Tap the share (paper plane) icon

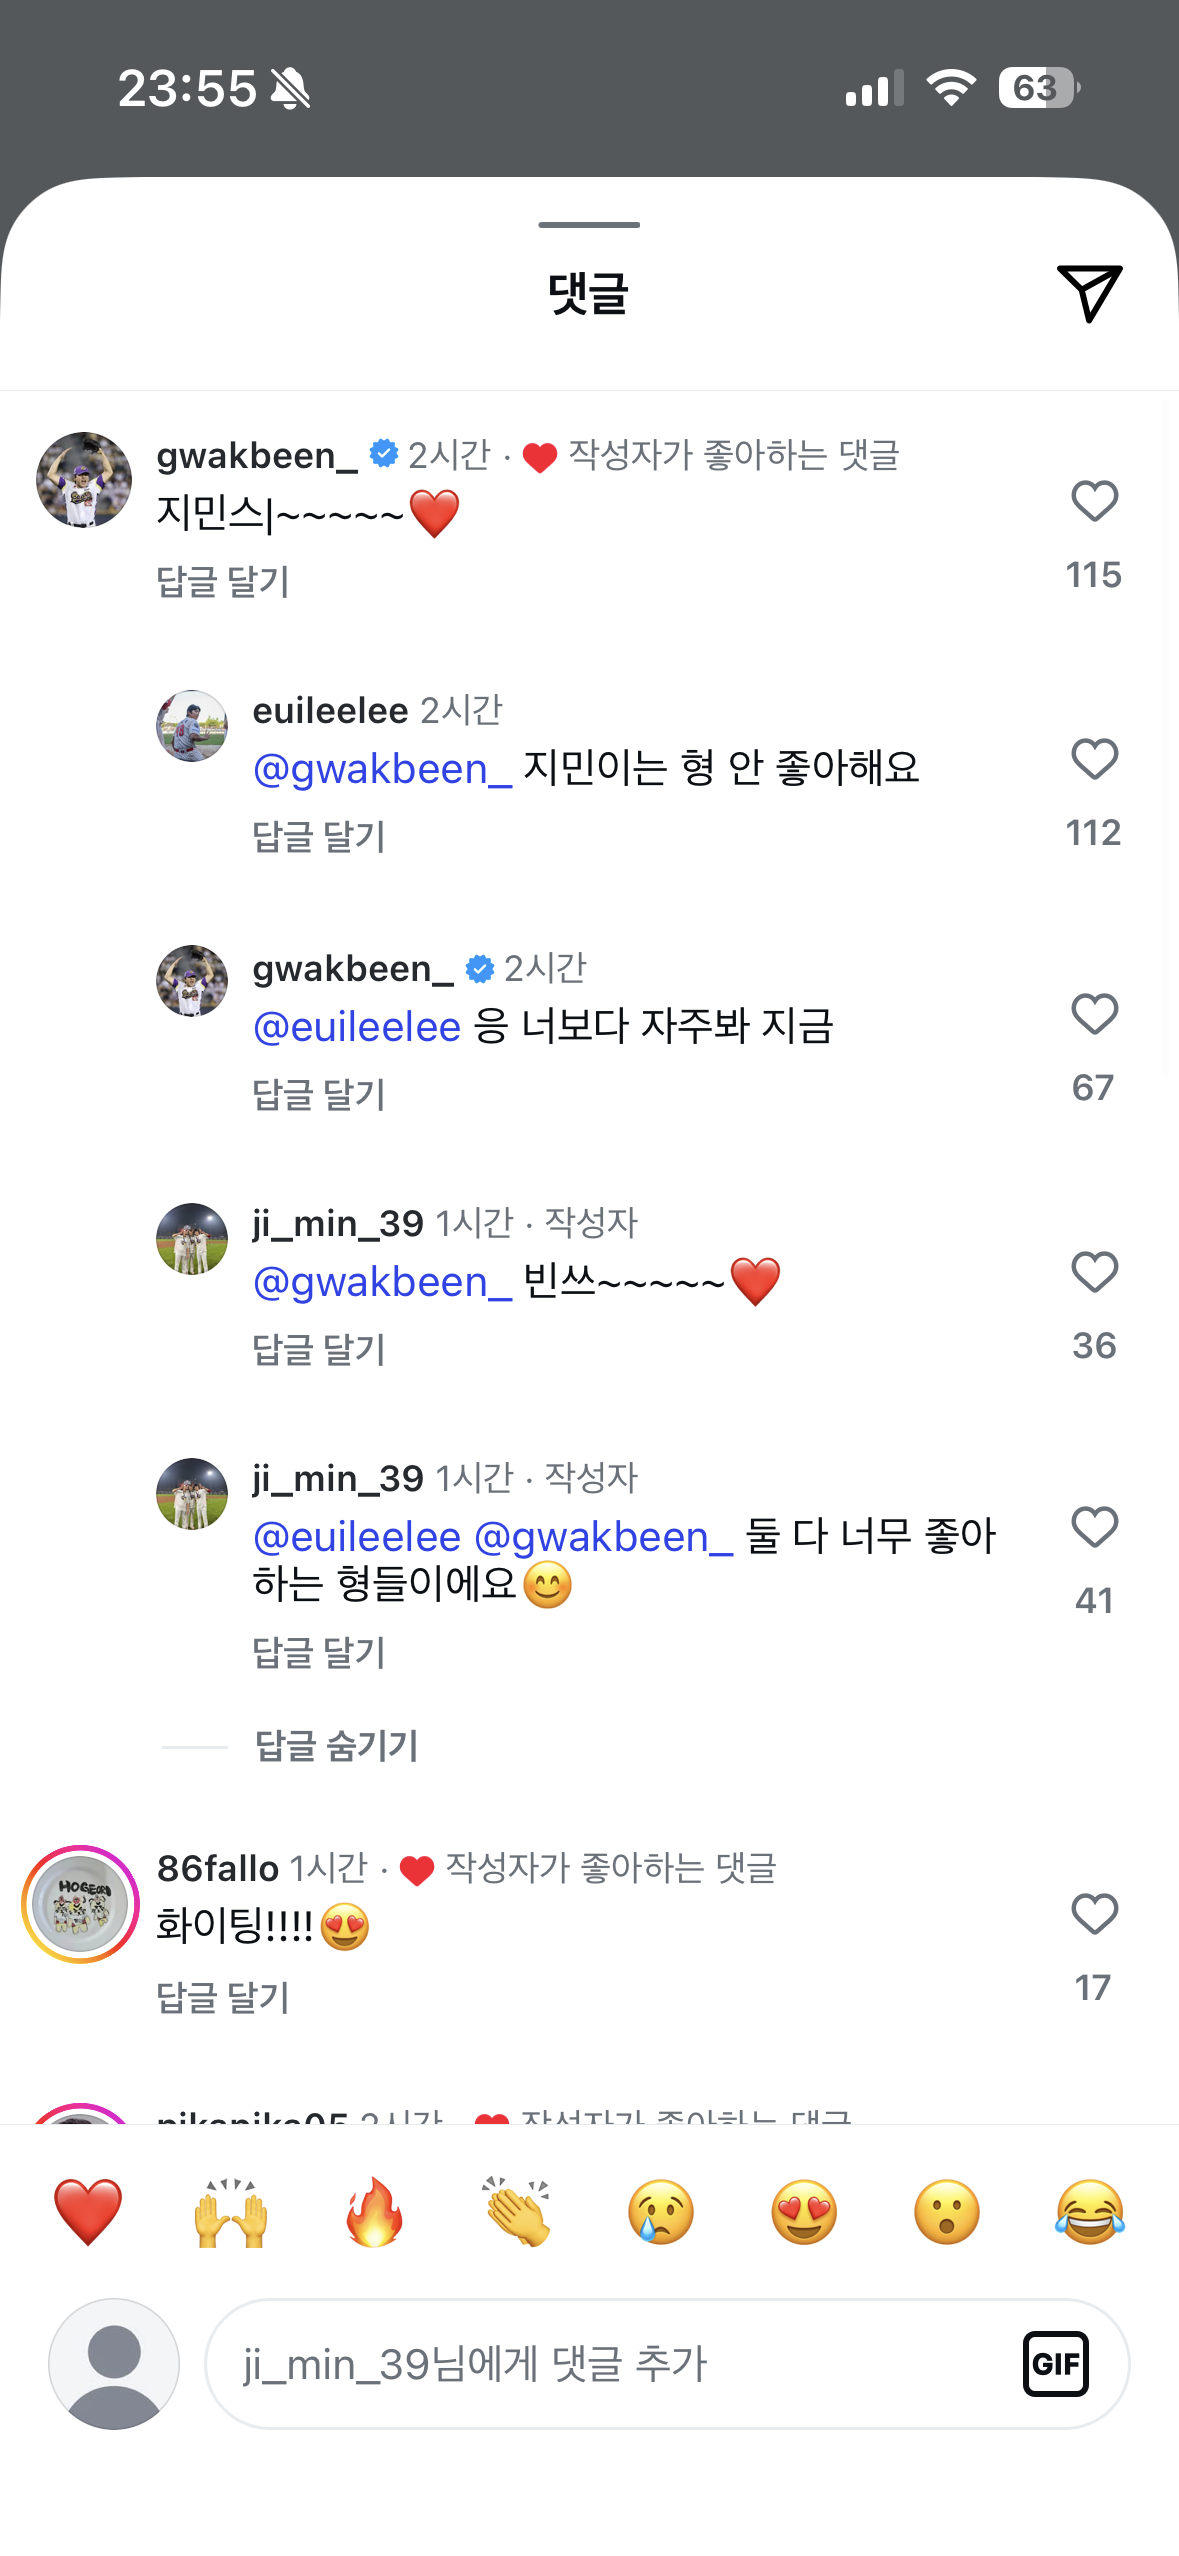(1088, 293)
